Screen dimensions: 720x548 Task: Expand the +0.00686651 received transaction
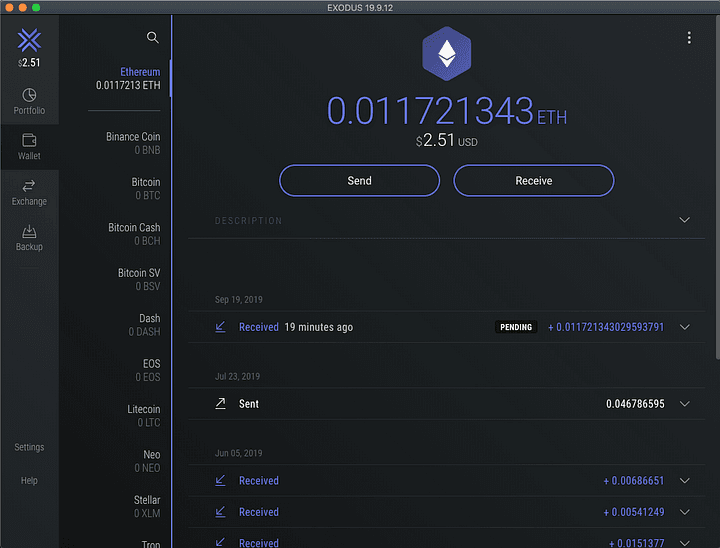685,480
